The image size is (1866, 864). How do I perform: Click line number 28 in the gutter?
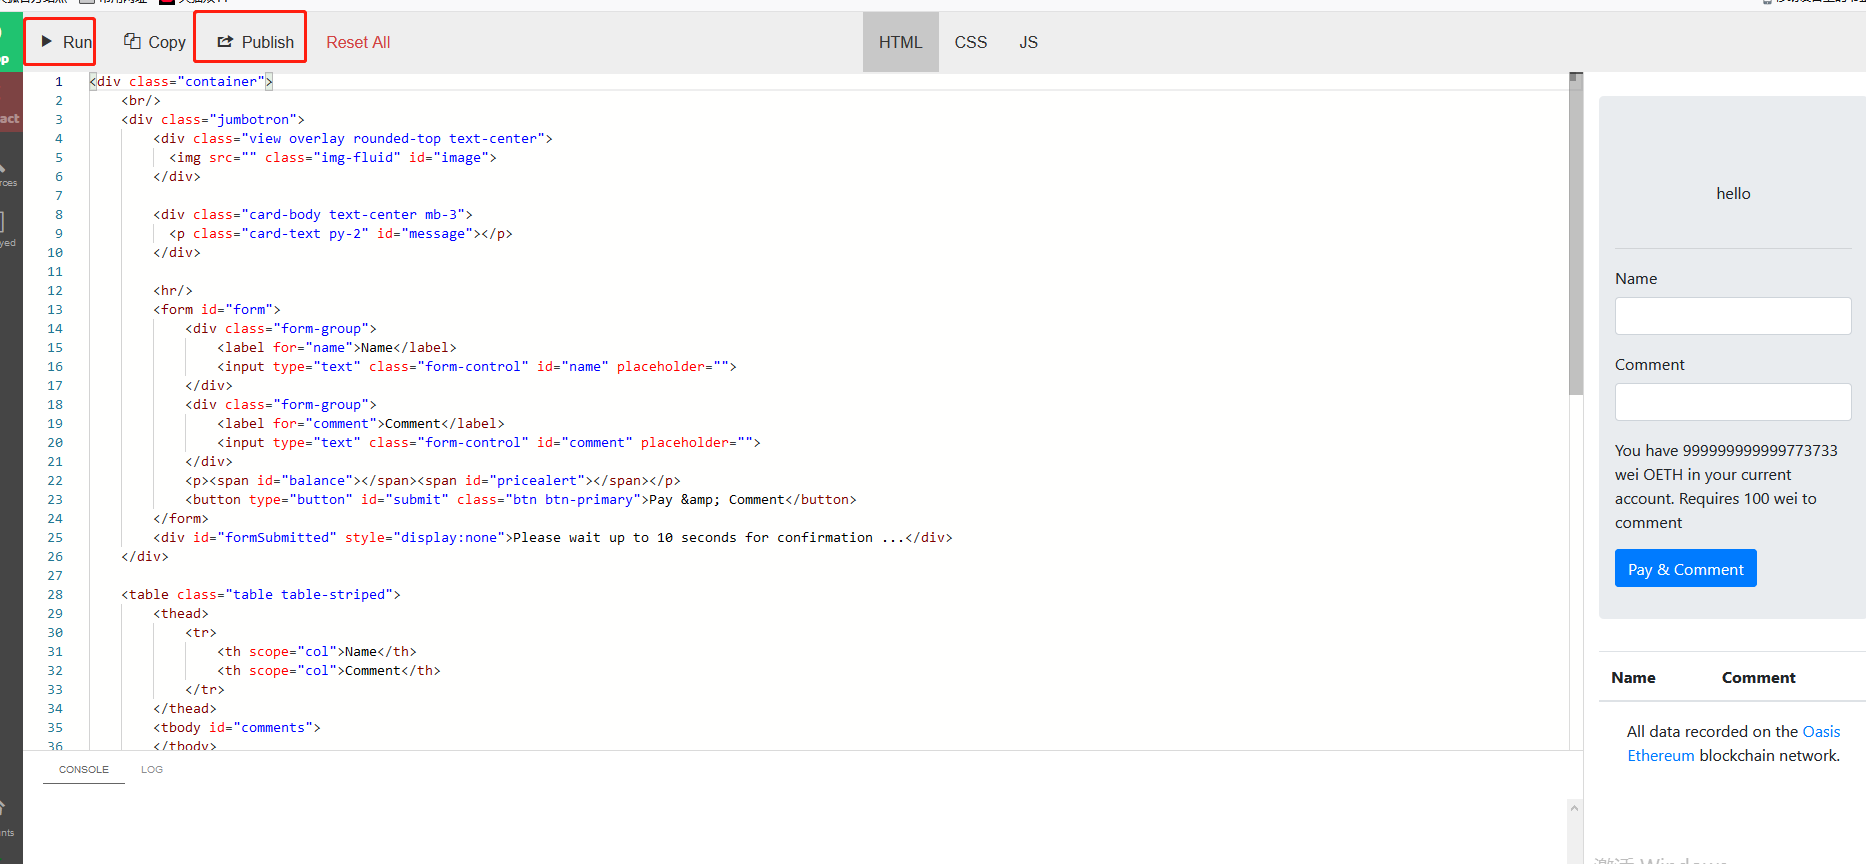point(55,595)
